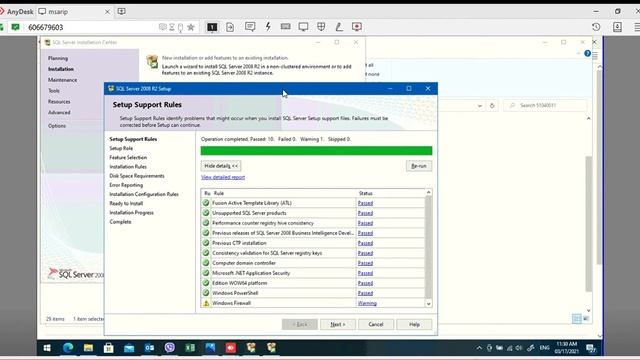Open Warning status link for Windows Firewall
Viewport: 640px width, 360px height.
tap(367, 303)
